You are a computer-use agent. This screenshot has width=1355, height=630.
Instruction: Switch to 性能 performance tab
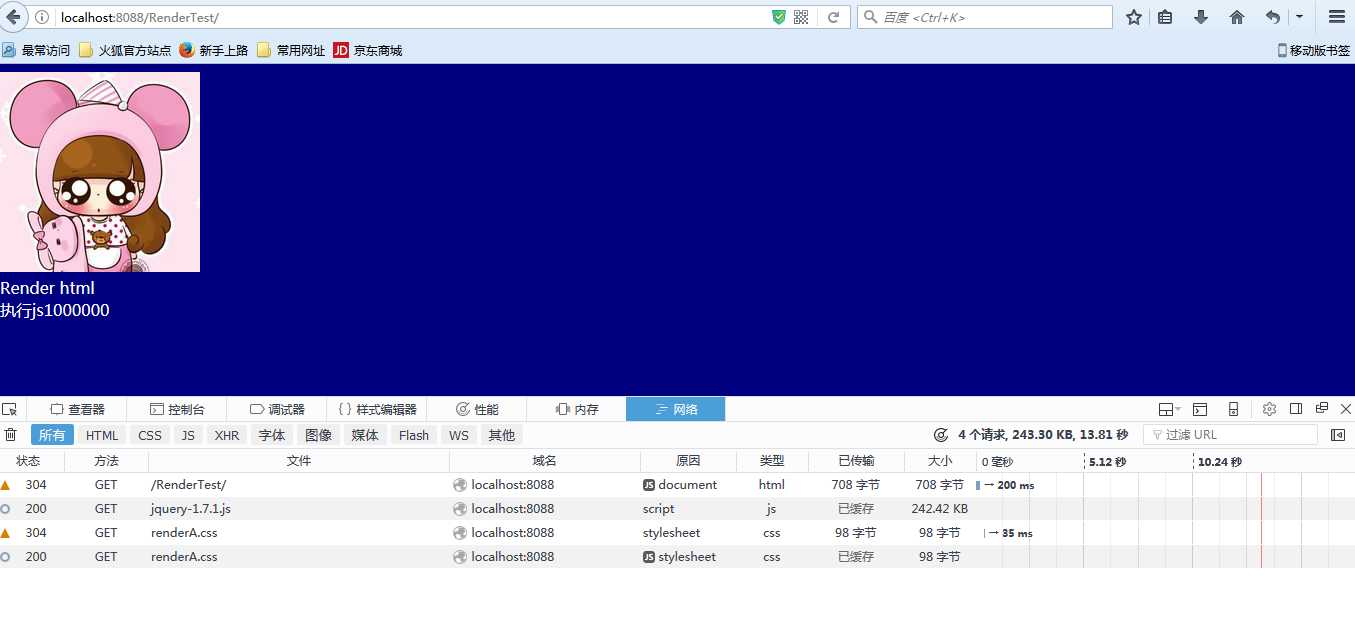pos(477,409)
